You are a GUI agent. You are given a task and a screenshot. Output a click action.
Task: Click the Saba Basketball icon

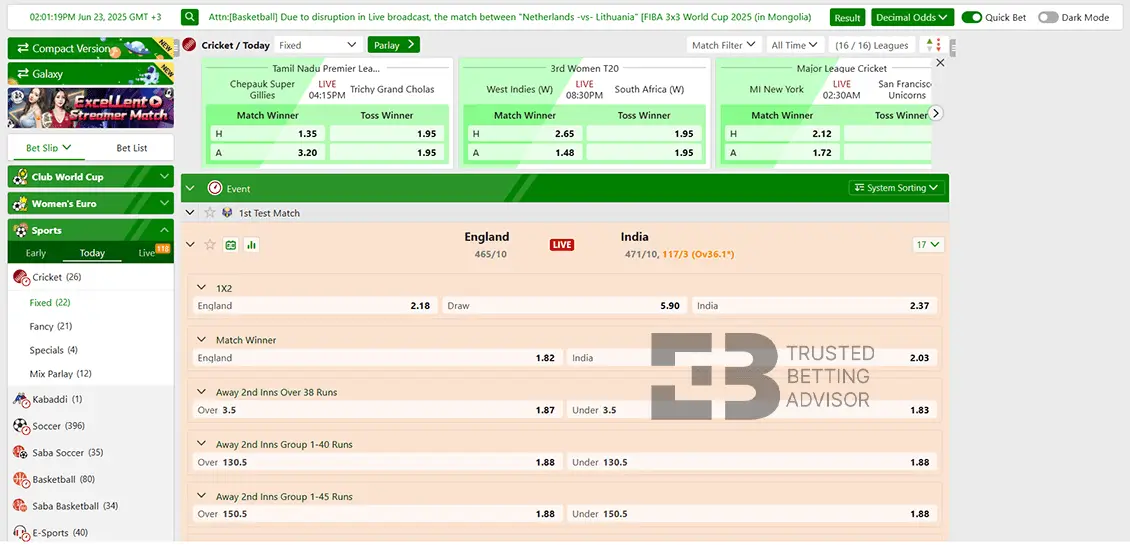[x=21, y=506]
